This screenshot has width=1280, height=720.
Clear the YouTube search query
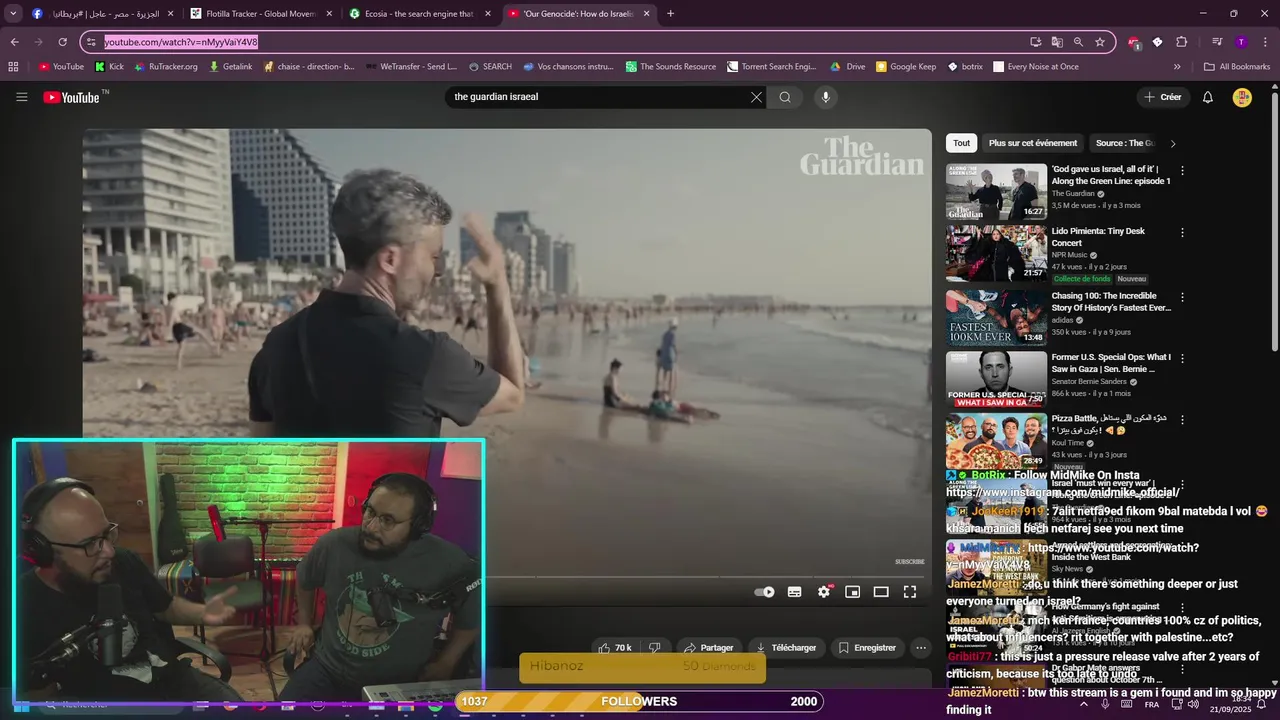pyautogui.click(x=756, y=97)
